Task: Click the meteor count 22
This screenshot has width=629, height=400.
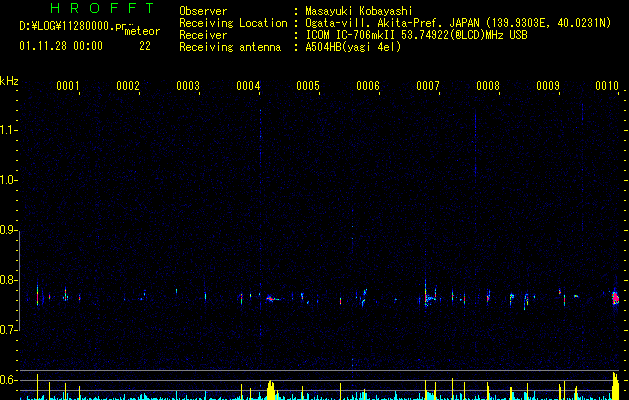Action: (x=145, y=46)
